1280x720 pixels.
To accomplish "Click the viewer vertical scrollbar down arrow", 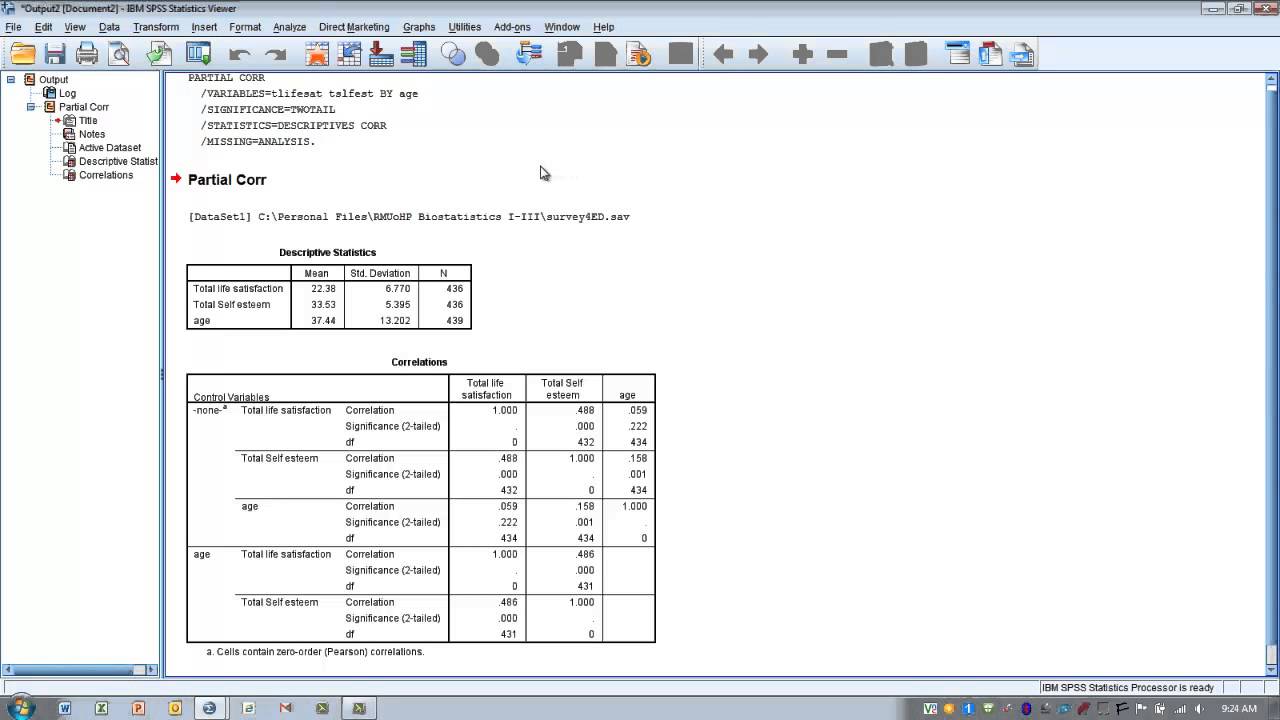I will (x=1272, y=669).
